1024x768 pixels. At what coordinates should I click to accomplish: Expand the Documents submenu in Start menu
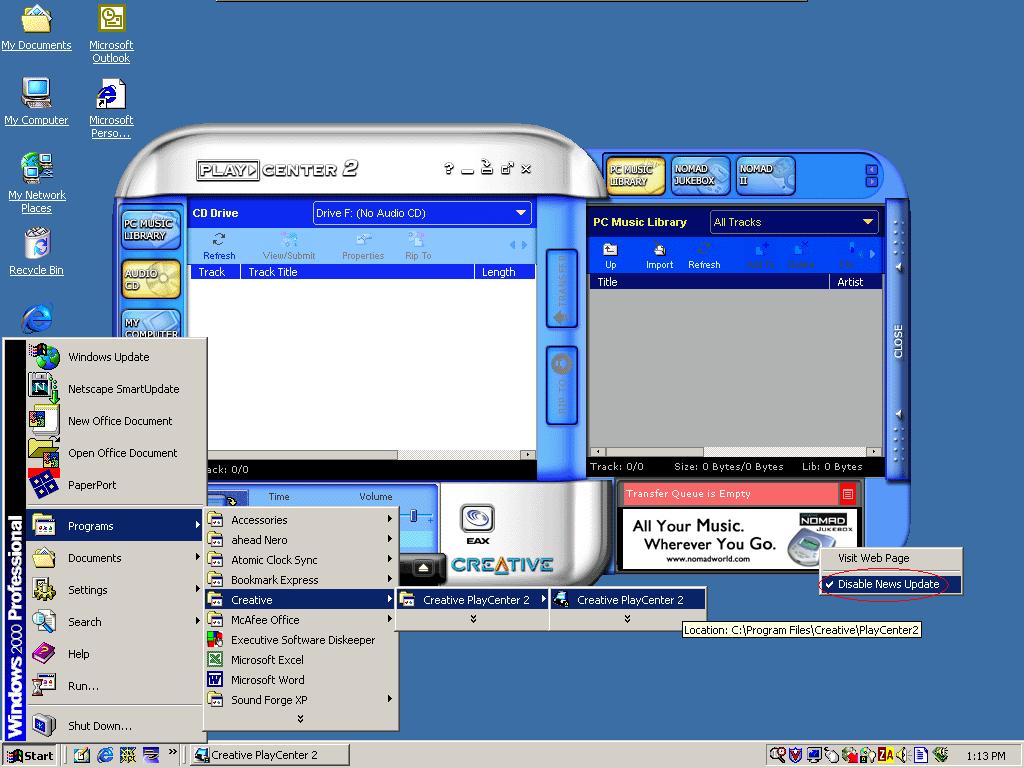(x=116, y=558)
